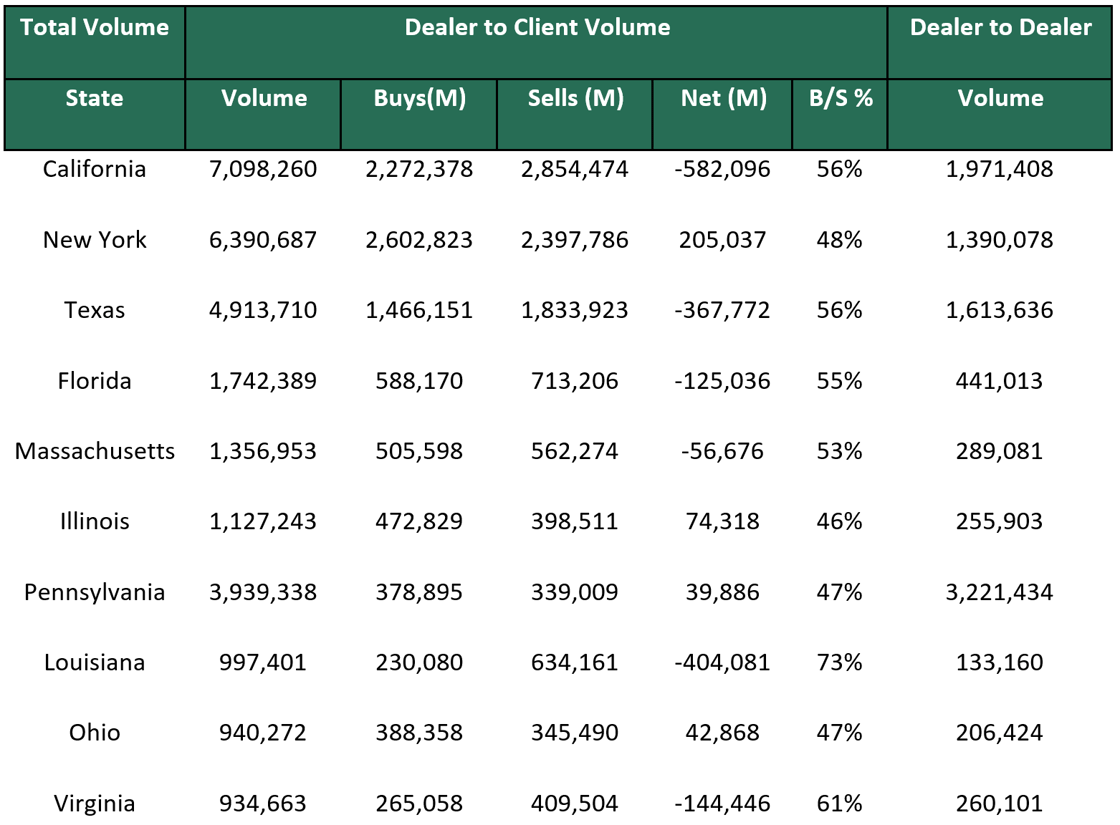Click the Sells (M) column header

coord(575,98)
